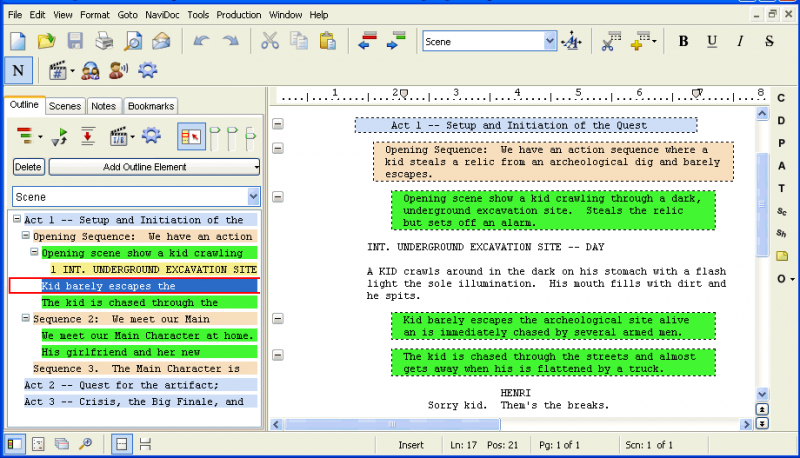The image size is (800, 458).
Task: Click the clapperboard icon in Outline panel
Action: (x=119, y=136)
